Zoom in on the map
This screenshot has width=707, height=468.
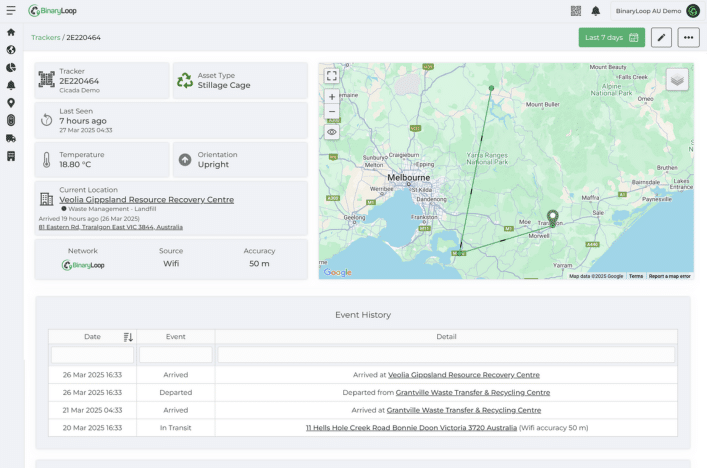pos(332,96)
